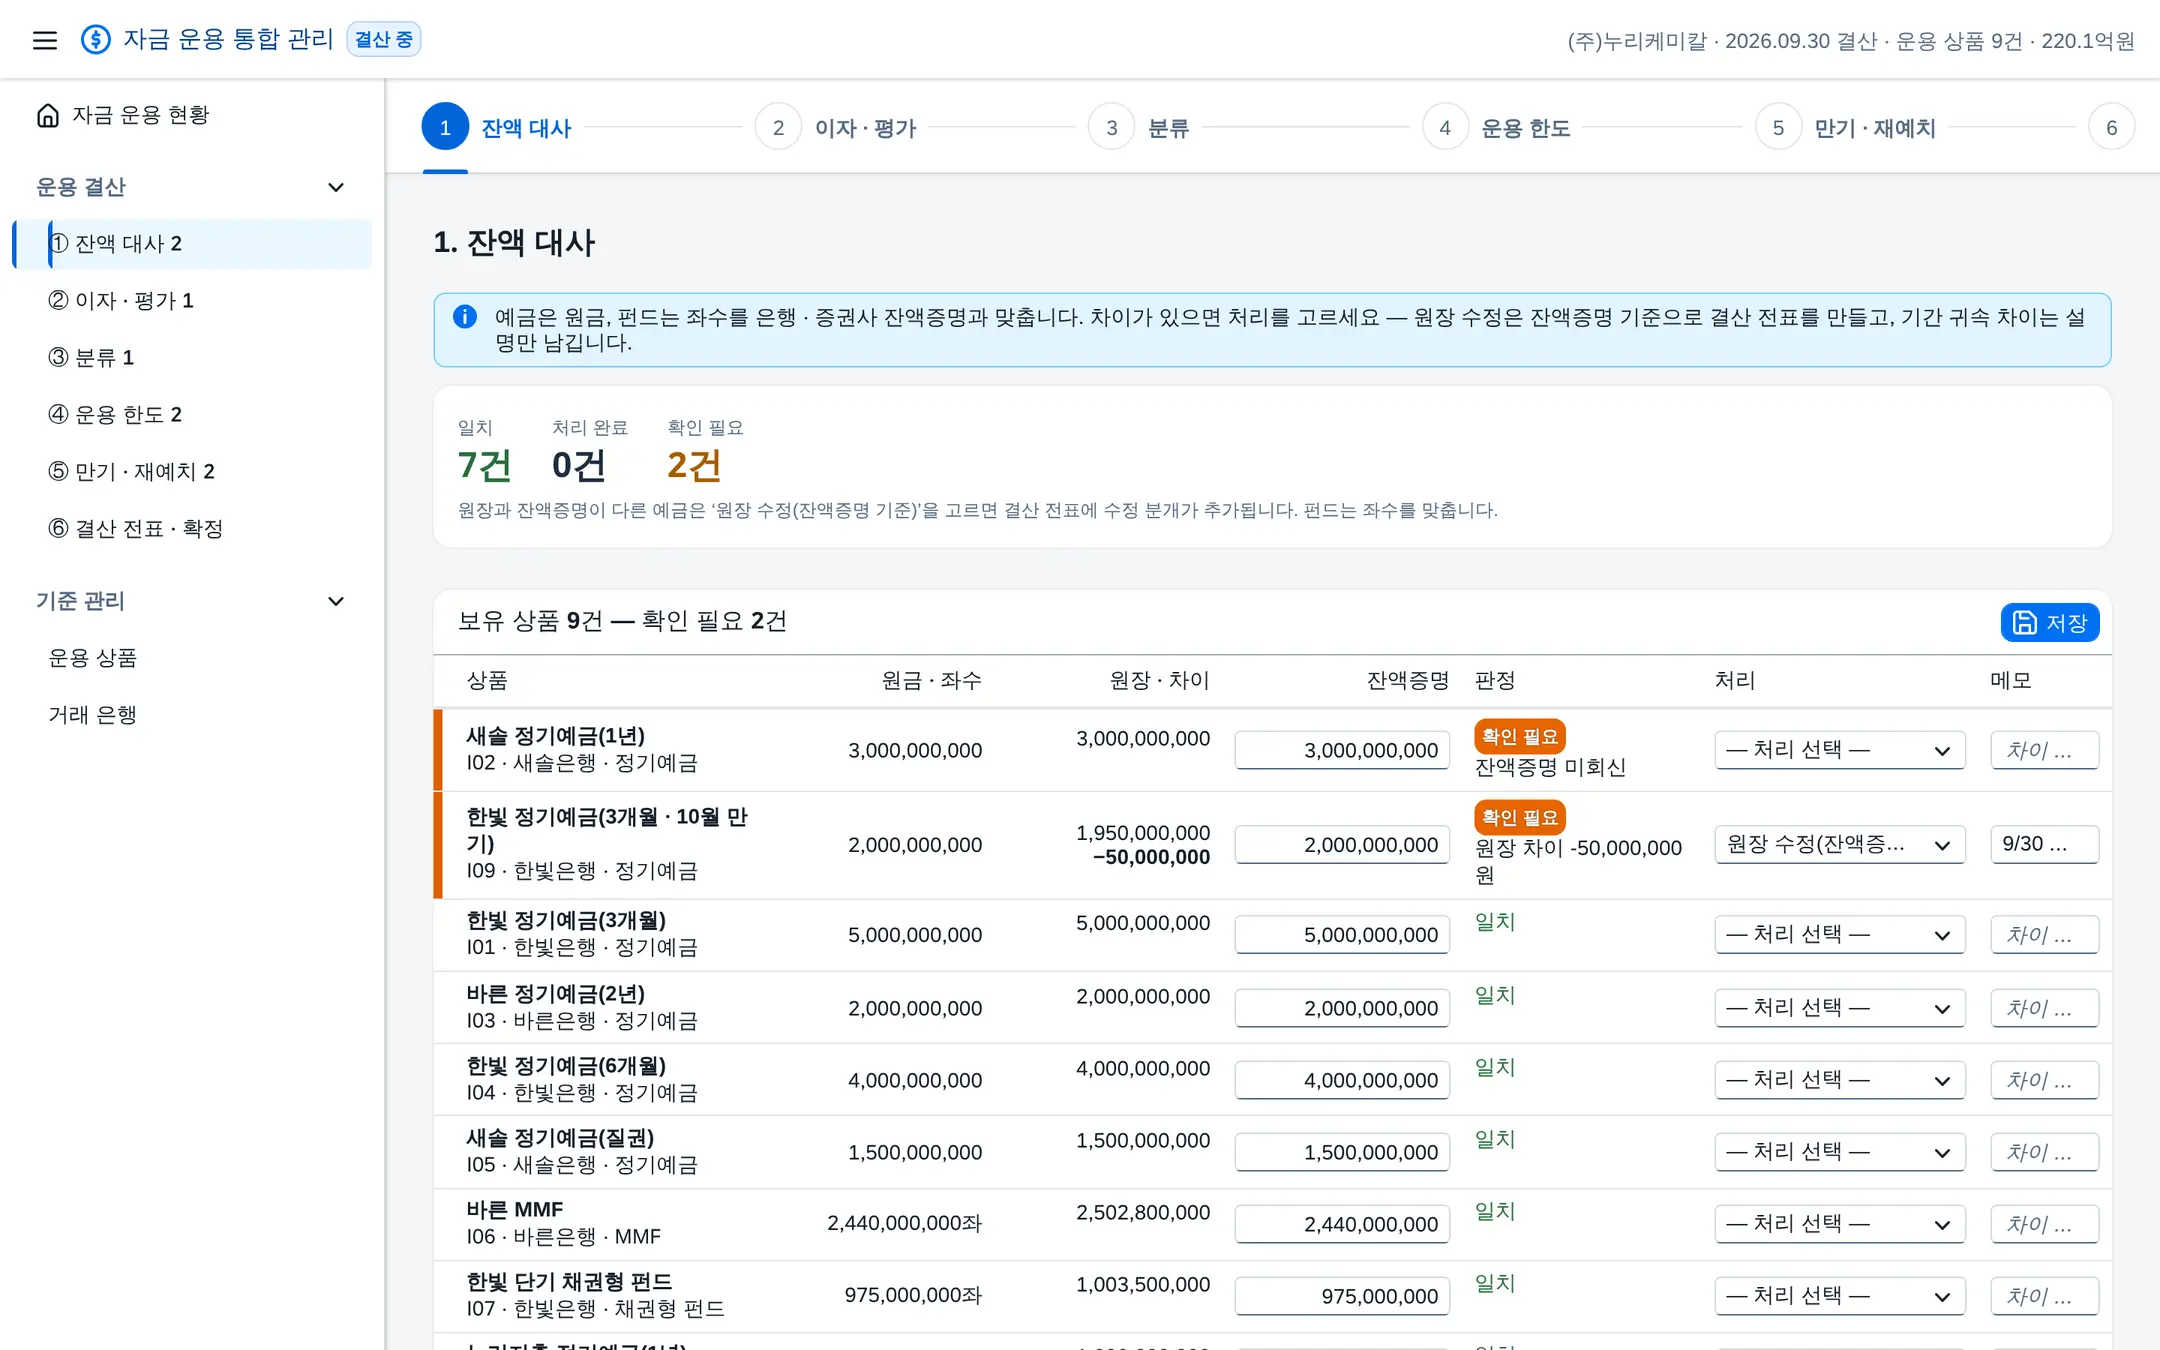The height and width of the screenshot is (1350, 2160).
Task: Click 잔액증명 field showing 2,440,000,000
Action: (1342, 1224)
